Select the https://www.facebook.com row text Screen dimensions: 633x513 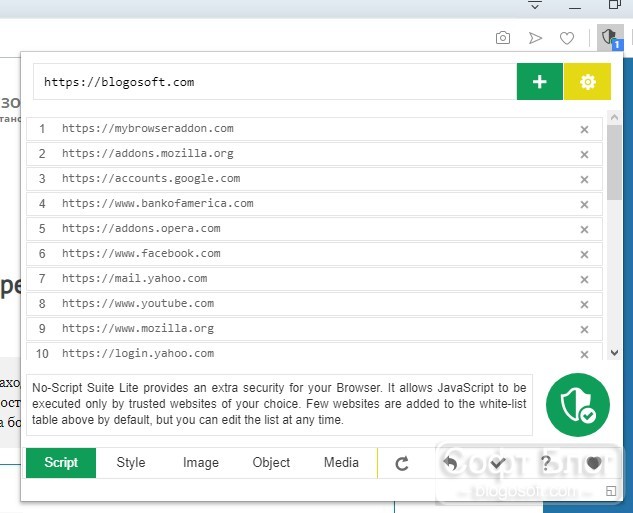pyautogui.click(x=141, y=254)
